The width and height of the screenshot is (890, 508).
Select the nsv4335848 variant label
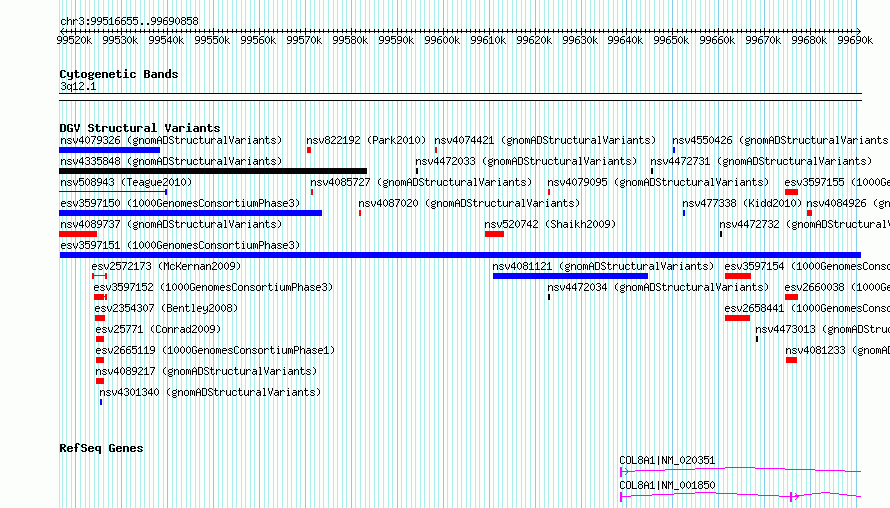[171, 161]
